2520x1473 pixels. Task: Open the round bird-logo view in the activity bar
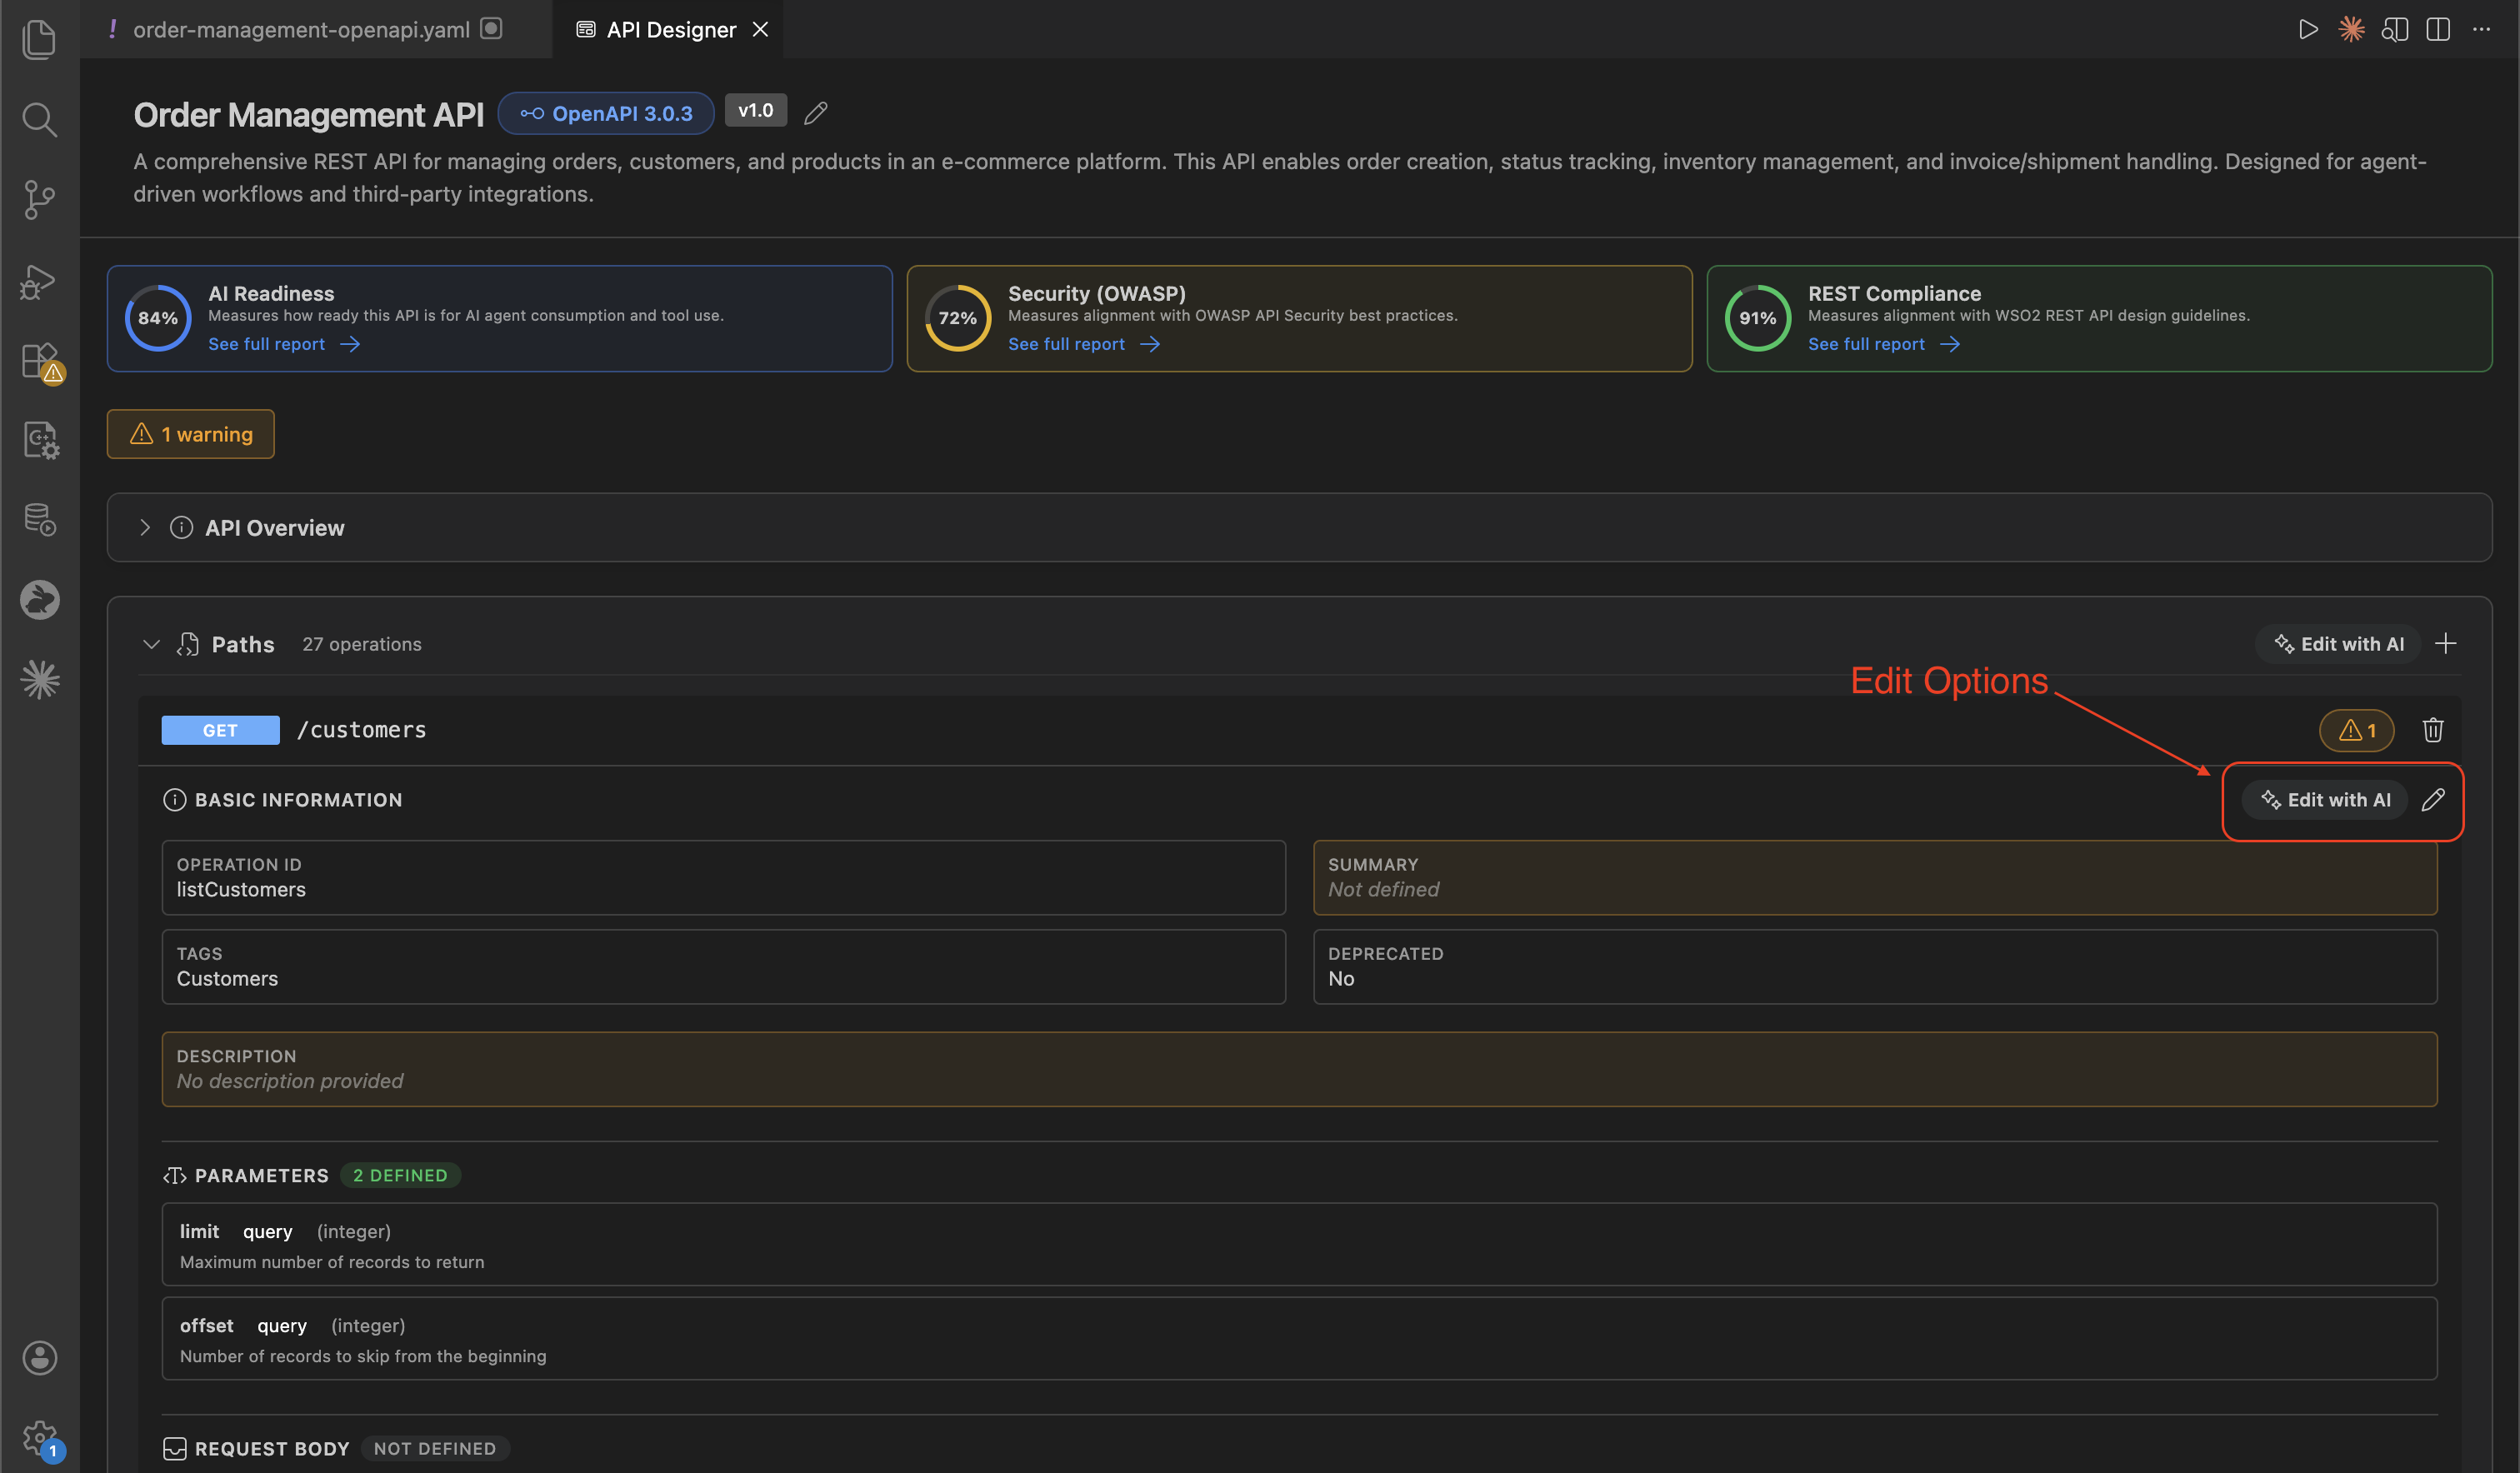click(39, 599)
